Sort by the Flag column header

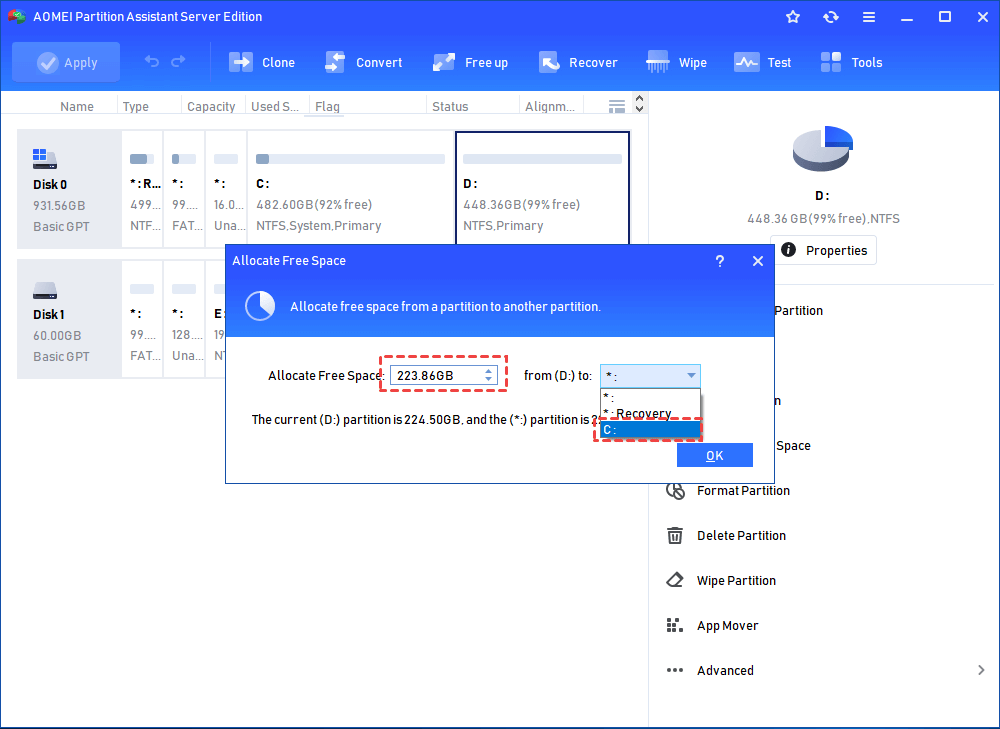327,107
